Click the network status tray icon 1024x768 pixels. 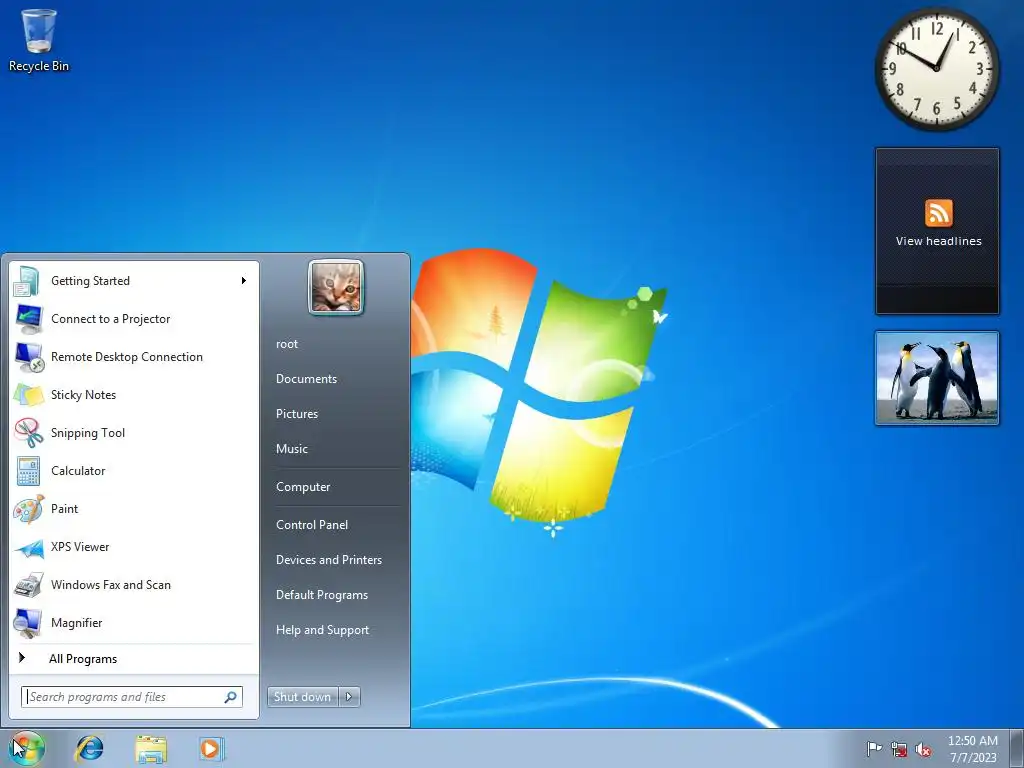click(x=899, y=749)
